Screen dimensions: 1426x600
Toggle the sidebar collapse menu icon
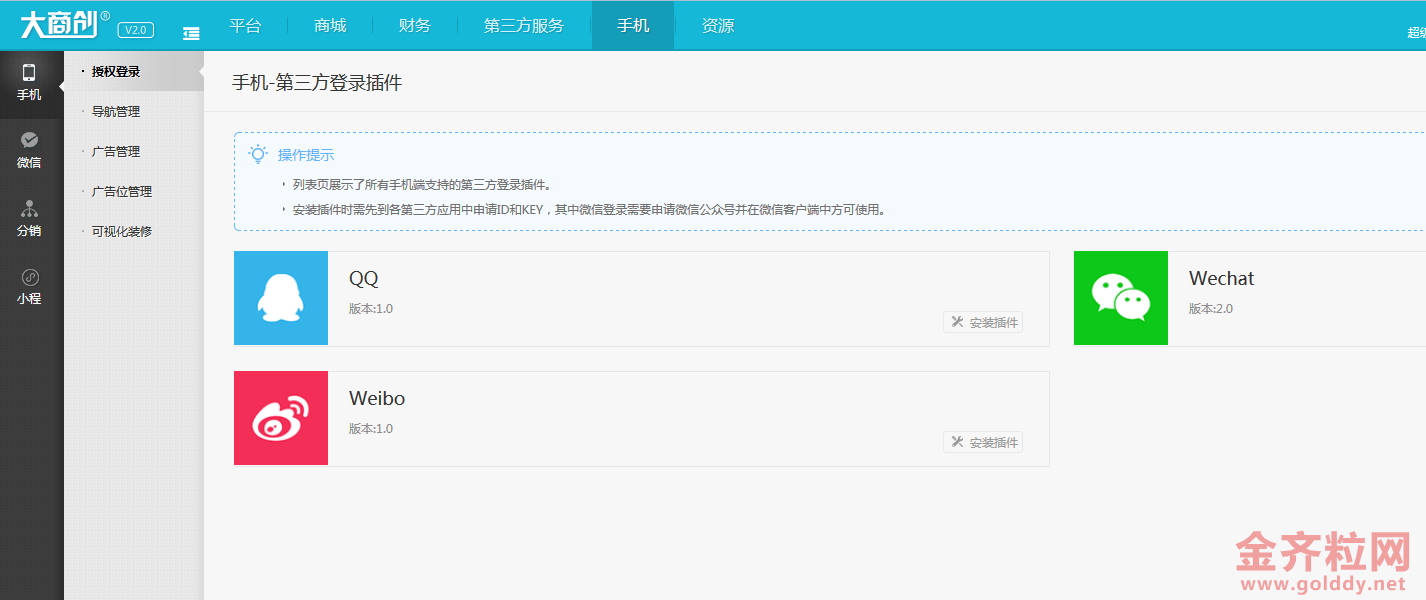tap(191, 33)
